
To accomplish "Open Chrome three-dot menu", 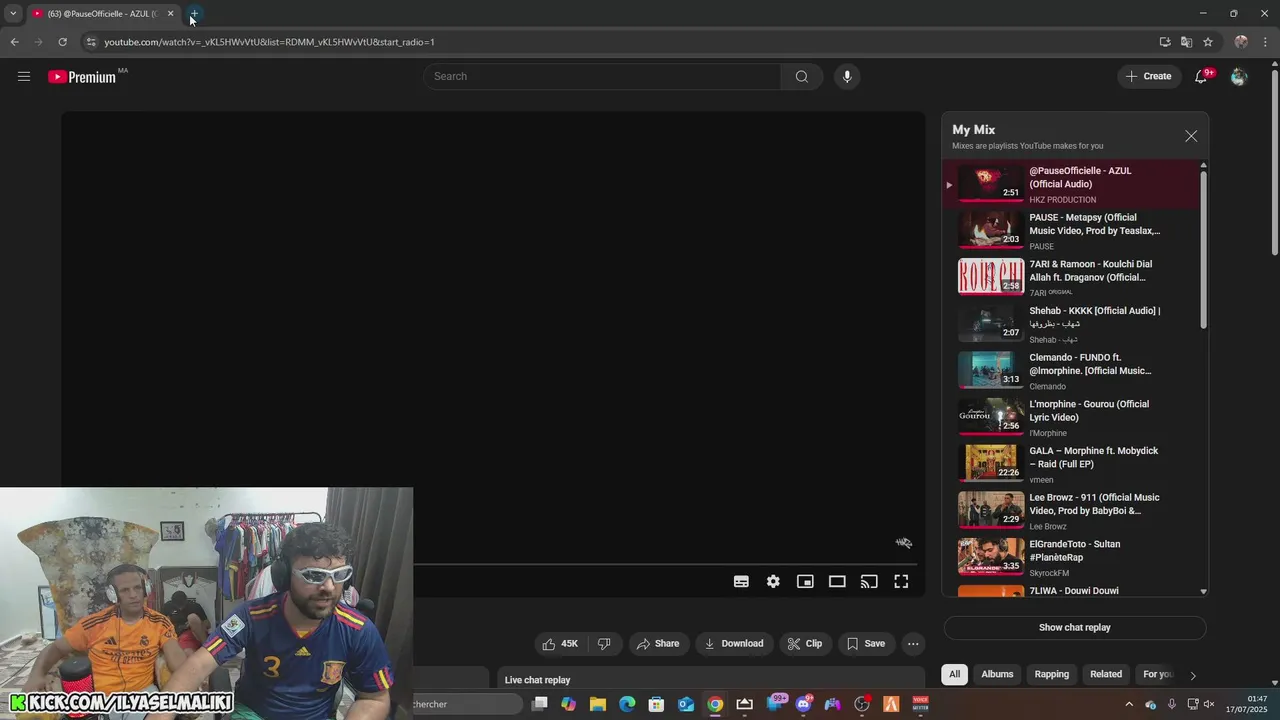I will pyautogui.click(x=1266, y=42).
